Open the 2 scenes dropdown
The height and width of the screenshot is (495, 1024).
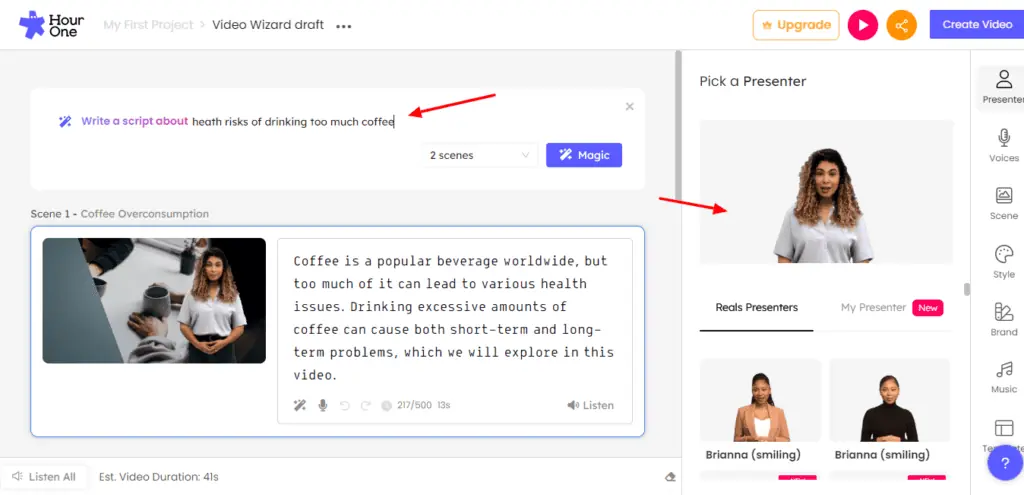pyautogui.click(x=479, y=155)
